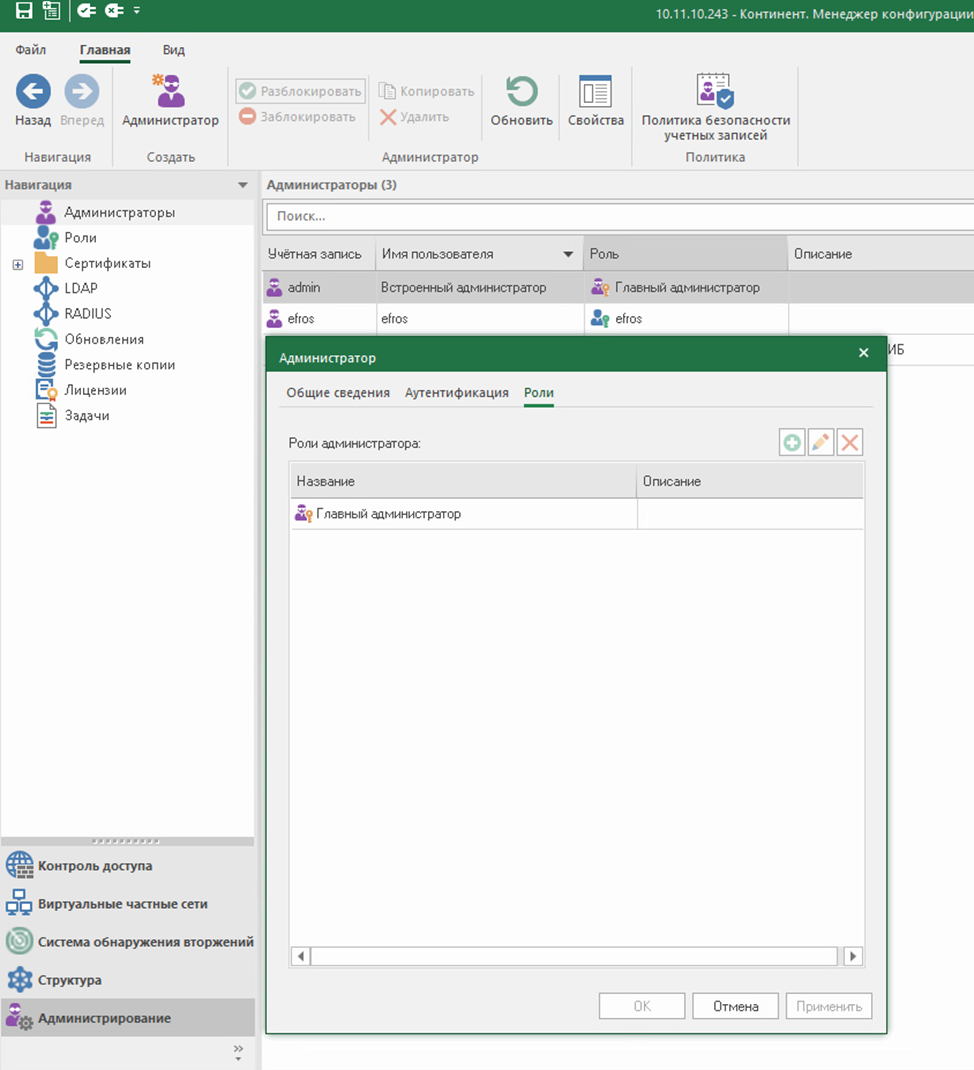Screen dimensions: 974x1070
Task: Click the Отмена button
Action: [x=735, y=1006]
